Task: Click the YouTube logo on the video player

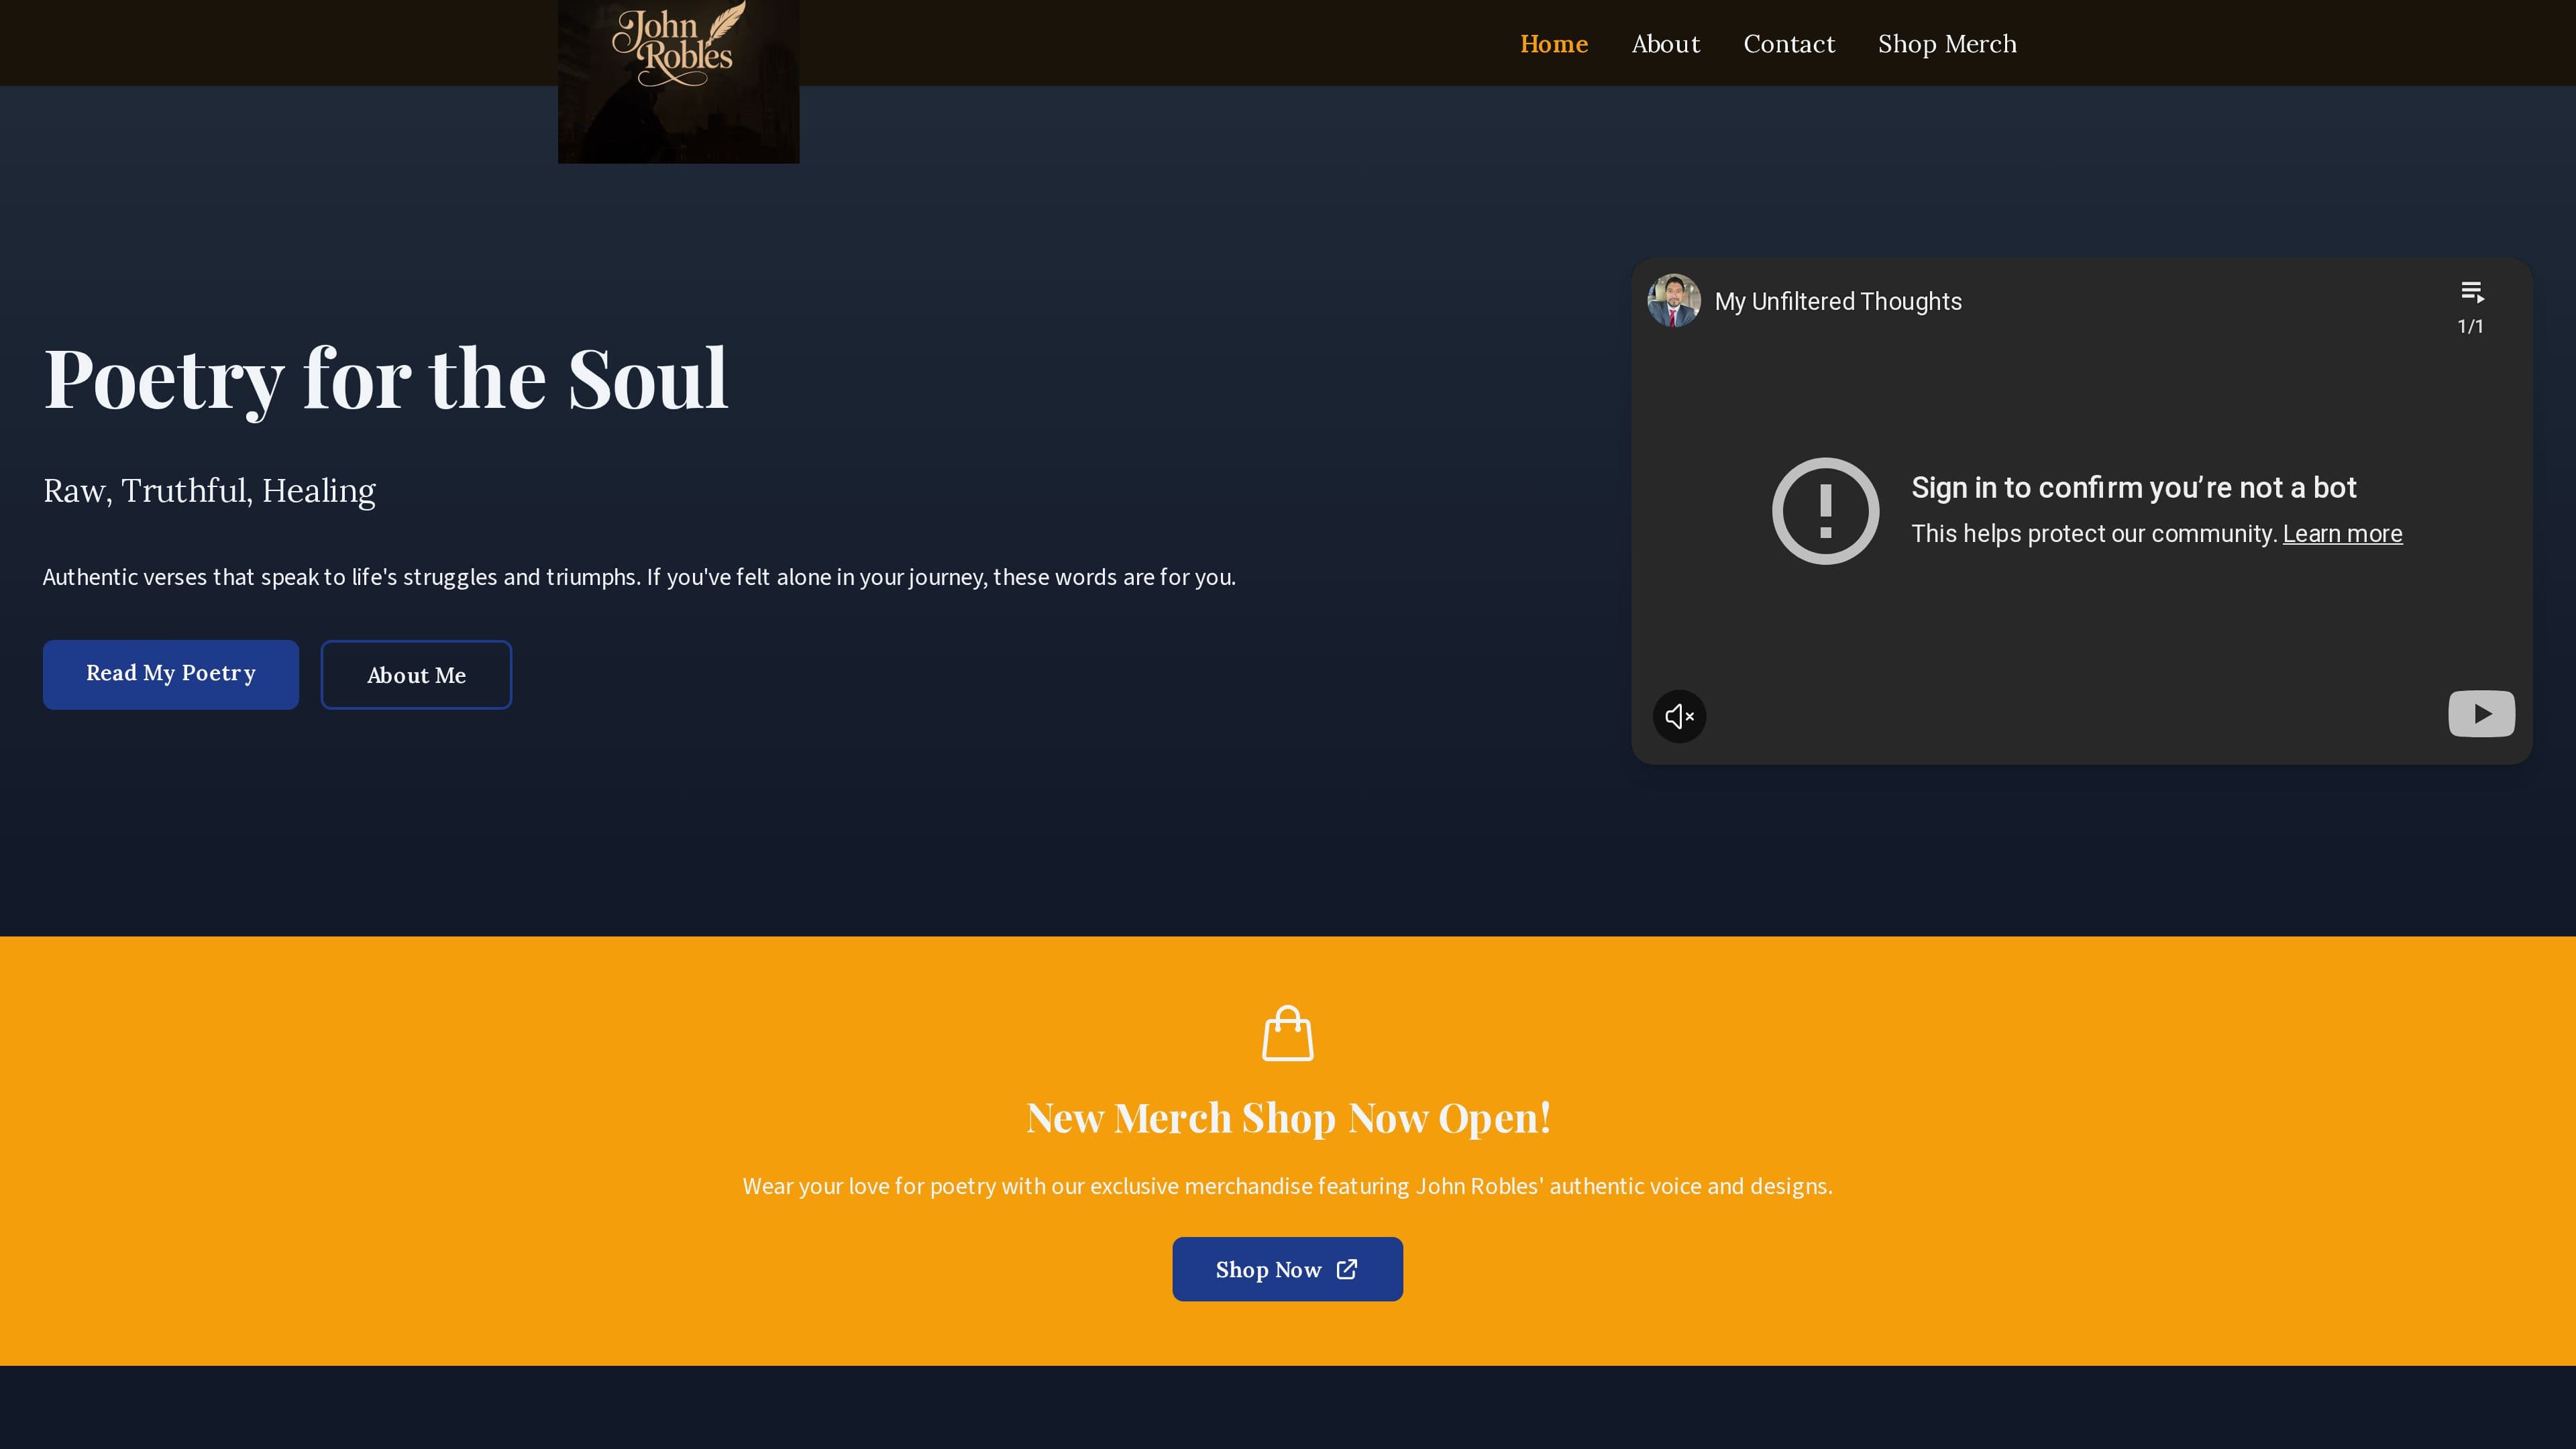Action: 2481,714
